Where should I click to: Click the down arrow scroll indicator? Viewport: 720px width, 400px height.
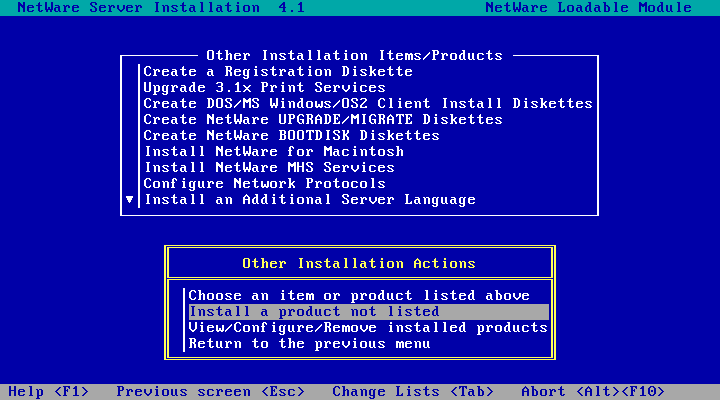129,200
